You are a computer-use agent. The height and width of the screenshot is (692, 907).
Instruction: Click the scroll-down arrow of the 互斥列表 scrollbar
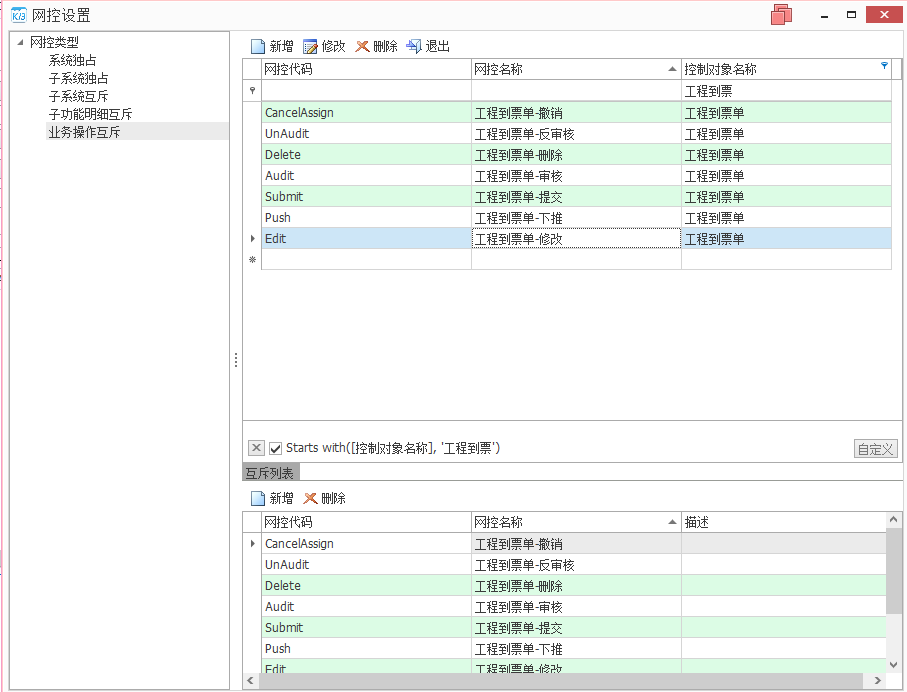tap(894, 665)
